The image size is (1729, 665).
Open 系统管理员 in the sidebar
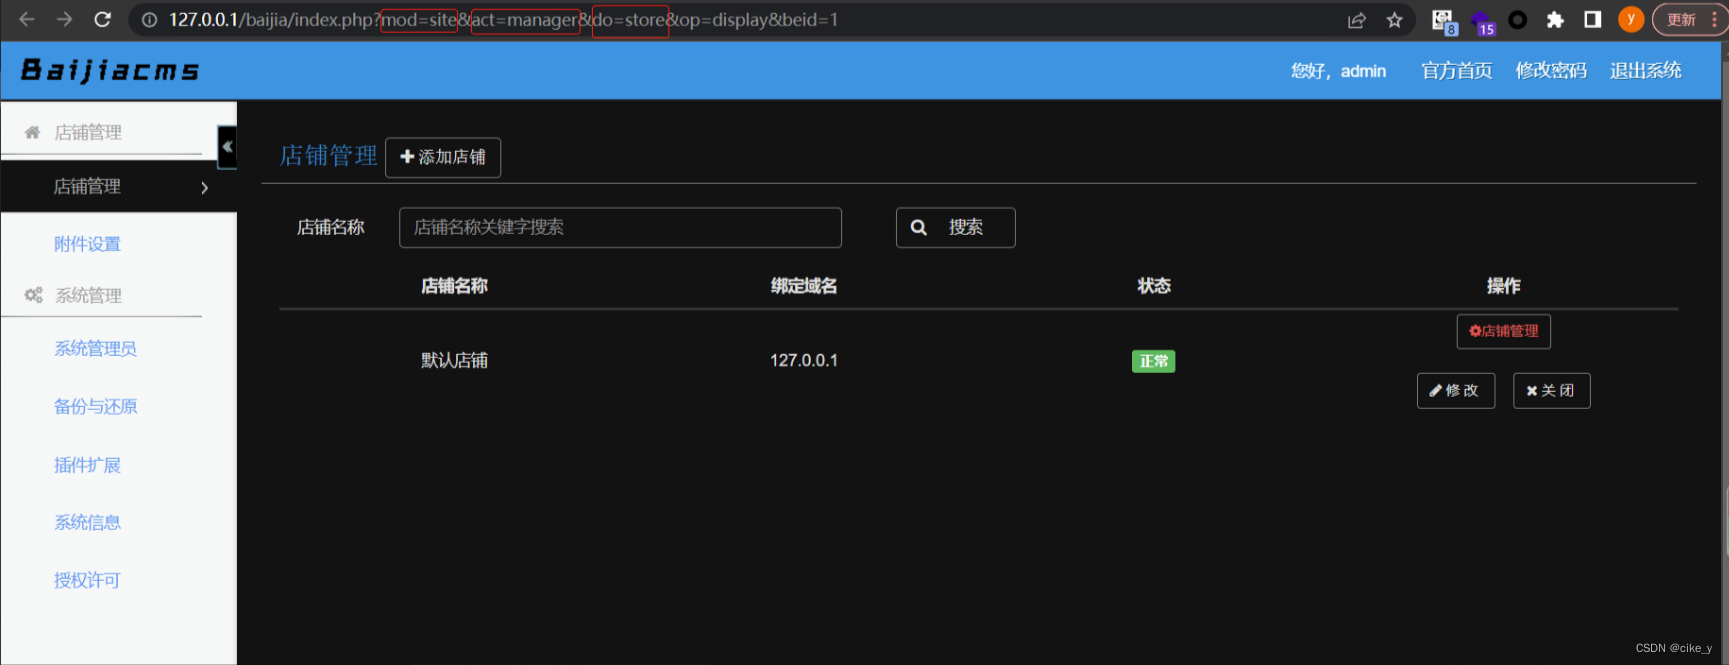click(x=95, y=348)
